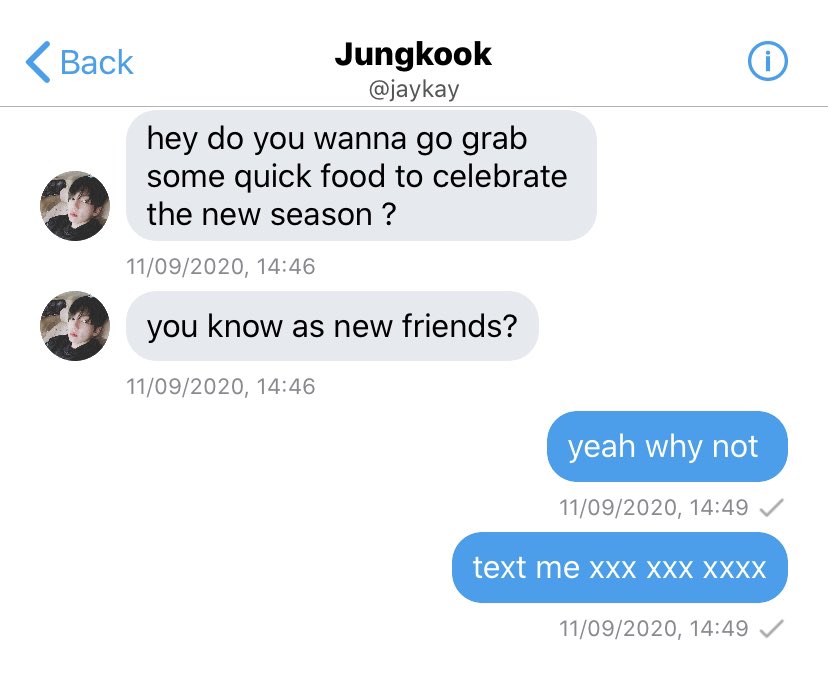828x679 pixels.
Task: Open the Jungkook conversation title
Action: click(413, 54)
